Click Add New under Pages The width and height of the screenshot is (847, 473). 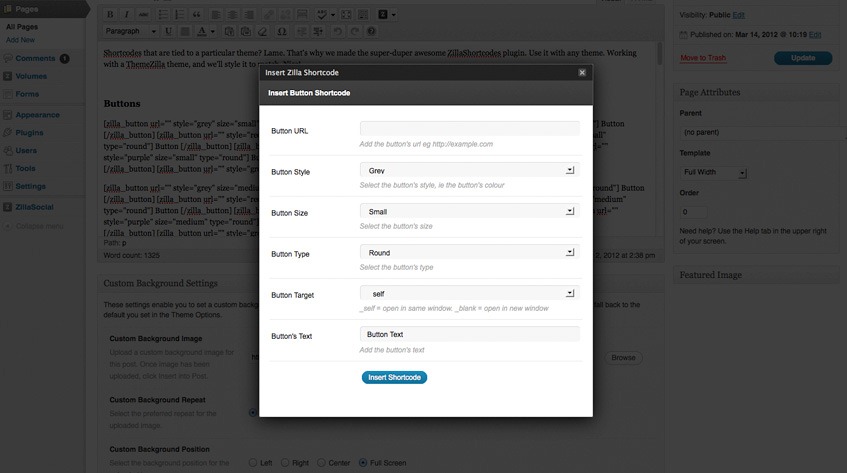[x=20, y=40]
